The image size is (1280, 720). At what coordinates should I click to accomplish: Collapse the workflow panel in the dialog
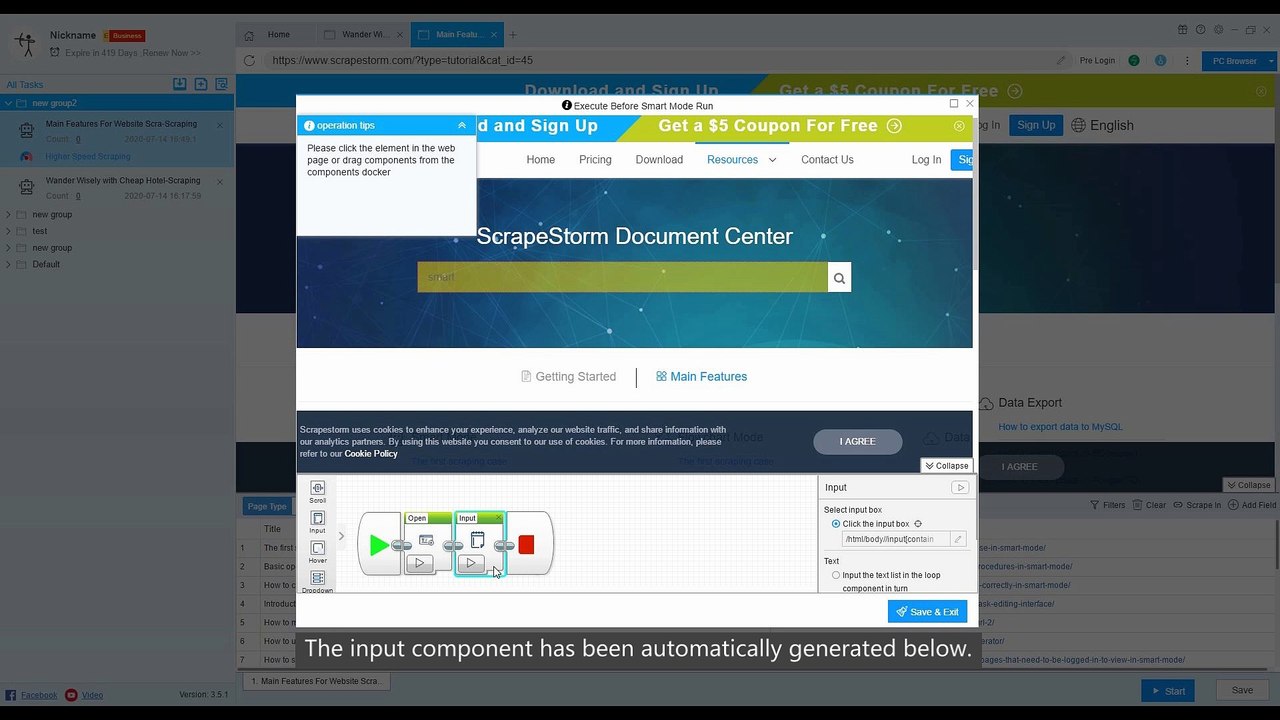pyautogui.click(x=946, y=466)
